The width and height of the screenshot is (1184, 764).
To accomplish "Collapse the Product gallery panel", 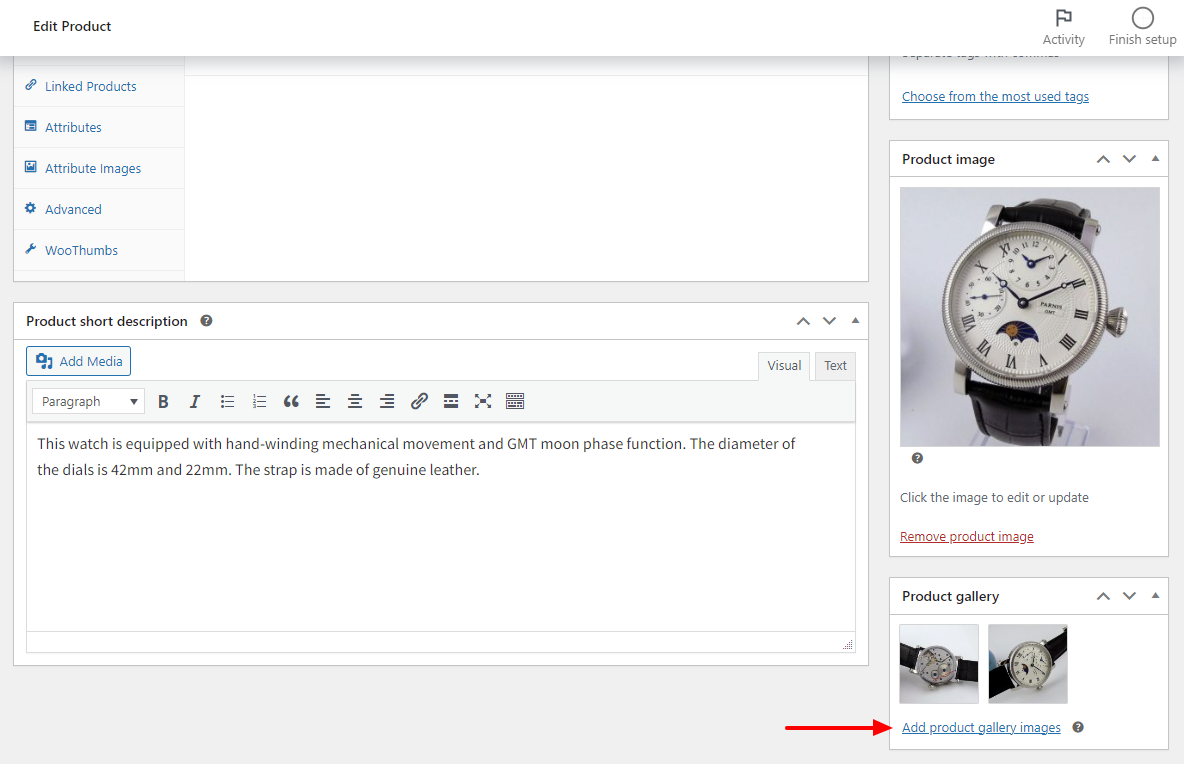I will click(x=1155, y=595).
